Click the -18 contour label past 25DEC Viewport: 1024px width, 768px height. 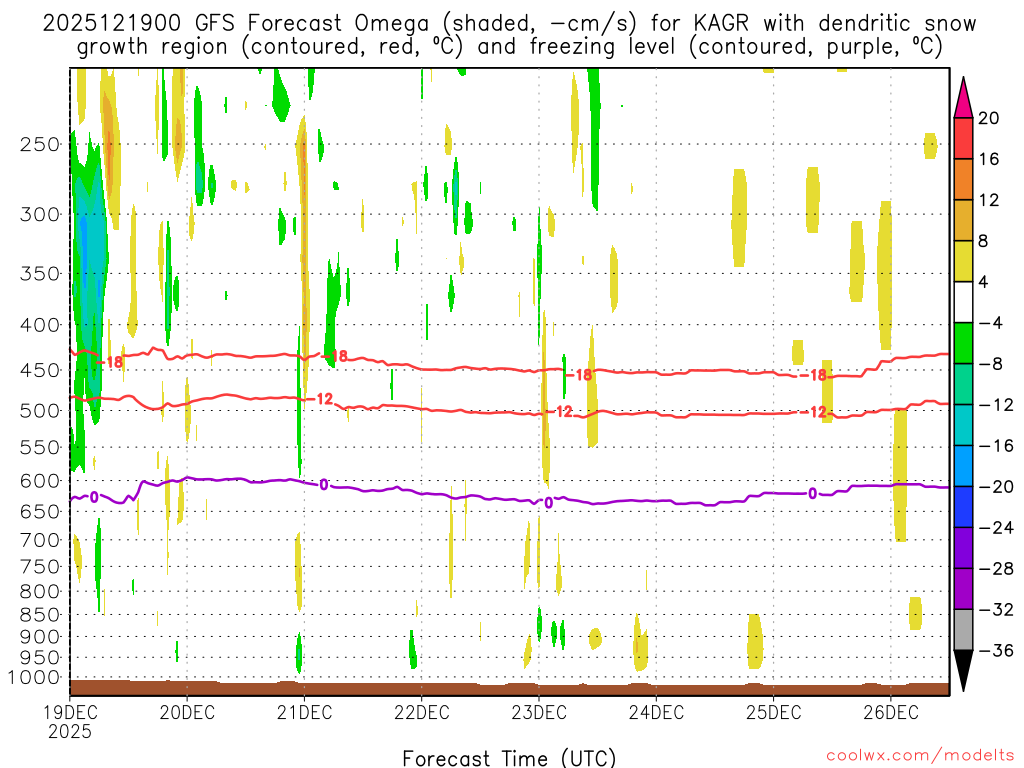click(814, 375)
